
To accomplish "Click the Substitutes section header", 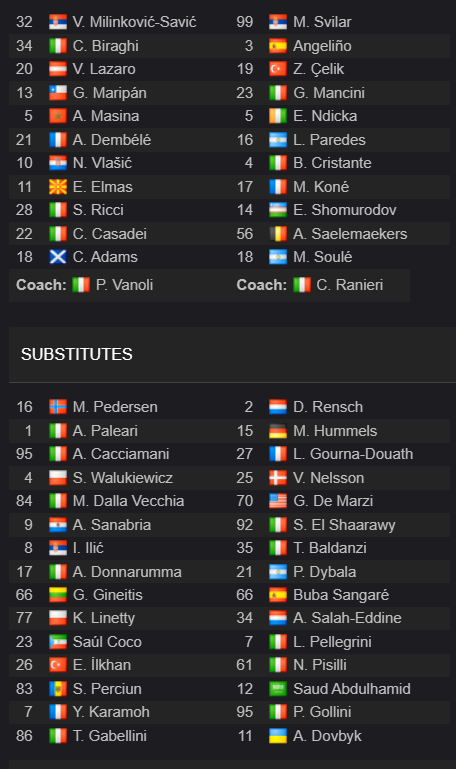I will coord(76,354).
